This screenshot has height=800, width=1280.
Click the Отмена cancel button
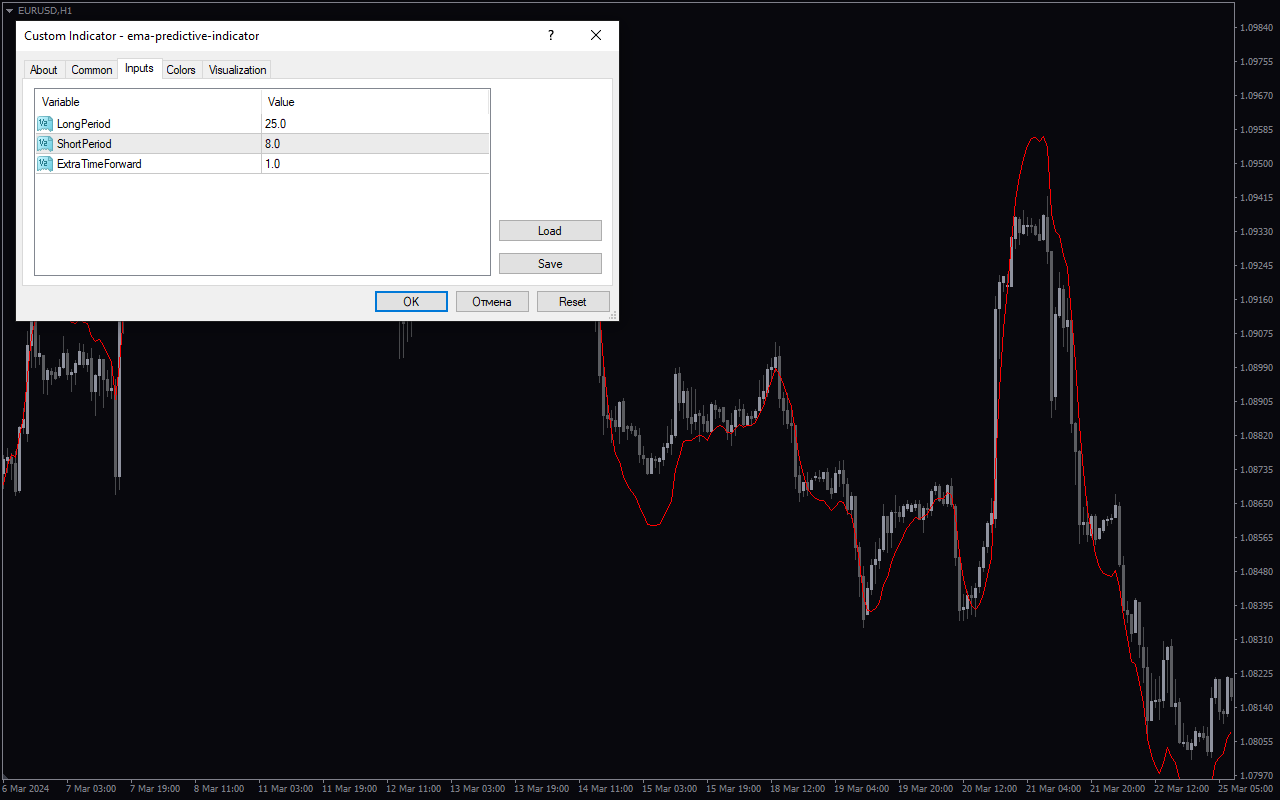coord(492,302)
